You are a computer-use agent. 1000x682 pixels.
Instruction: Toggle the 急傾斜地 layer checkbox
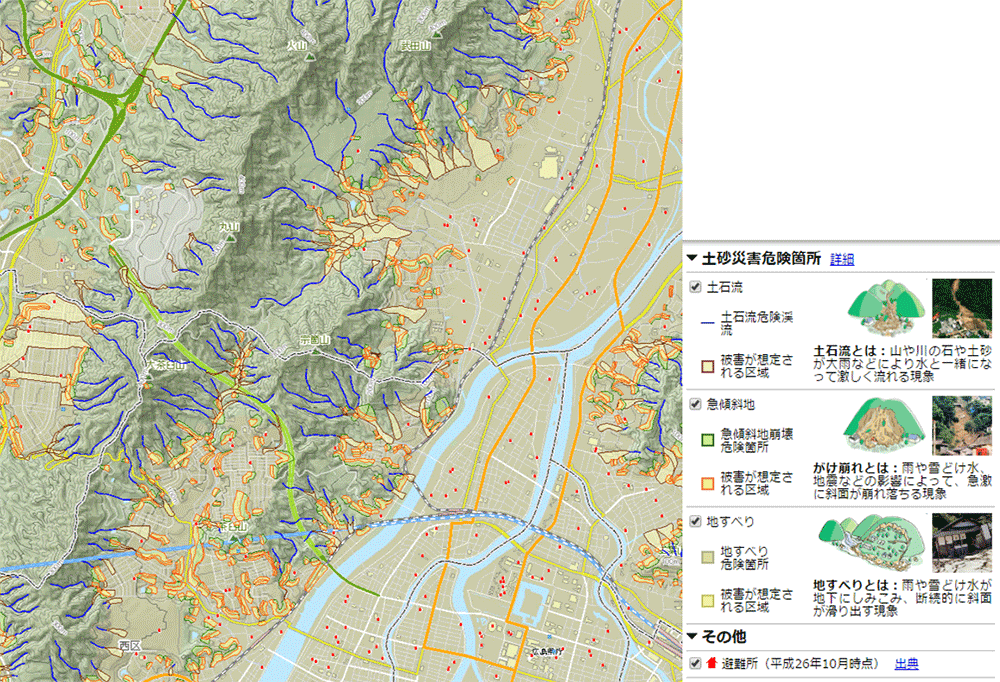tap(695, 405)
